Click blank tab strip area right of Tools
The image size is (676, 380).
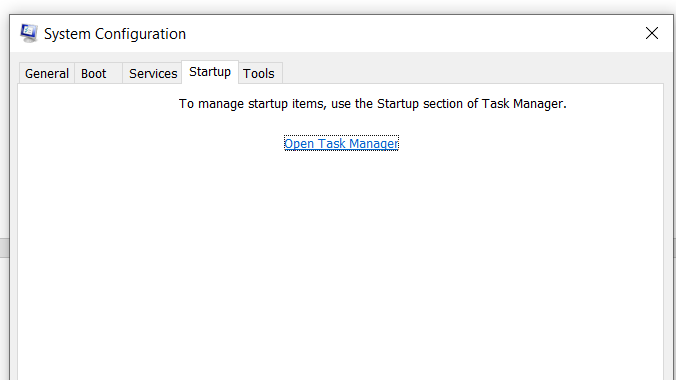coord(472,72)
